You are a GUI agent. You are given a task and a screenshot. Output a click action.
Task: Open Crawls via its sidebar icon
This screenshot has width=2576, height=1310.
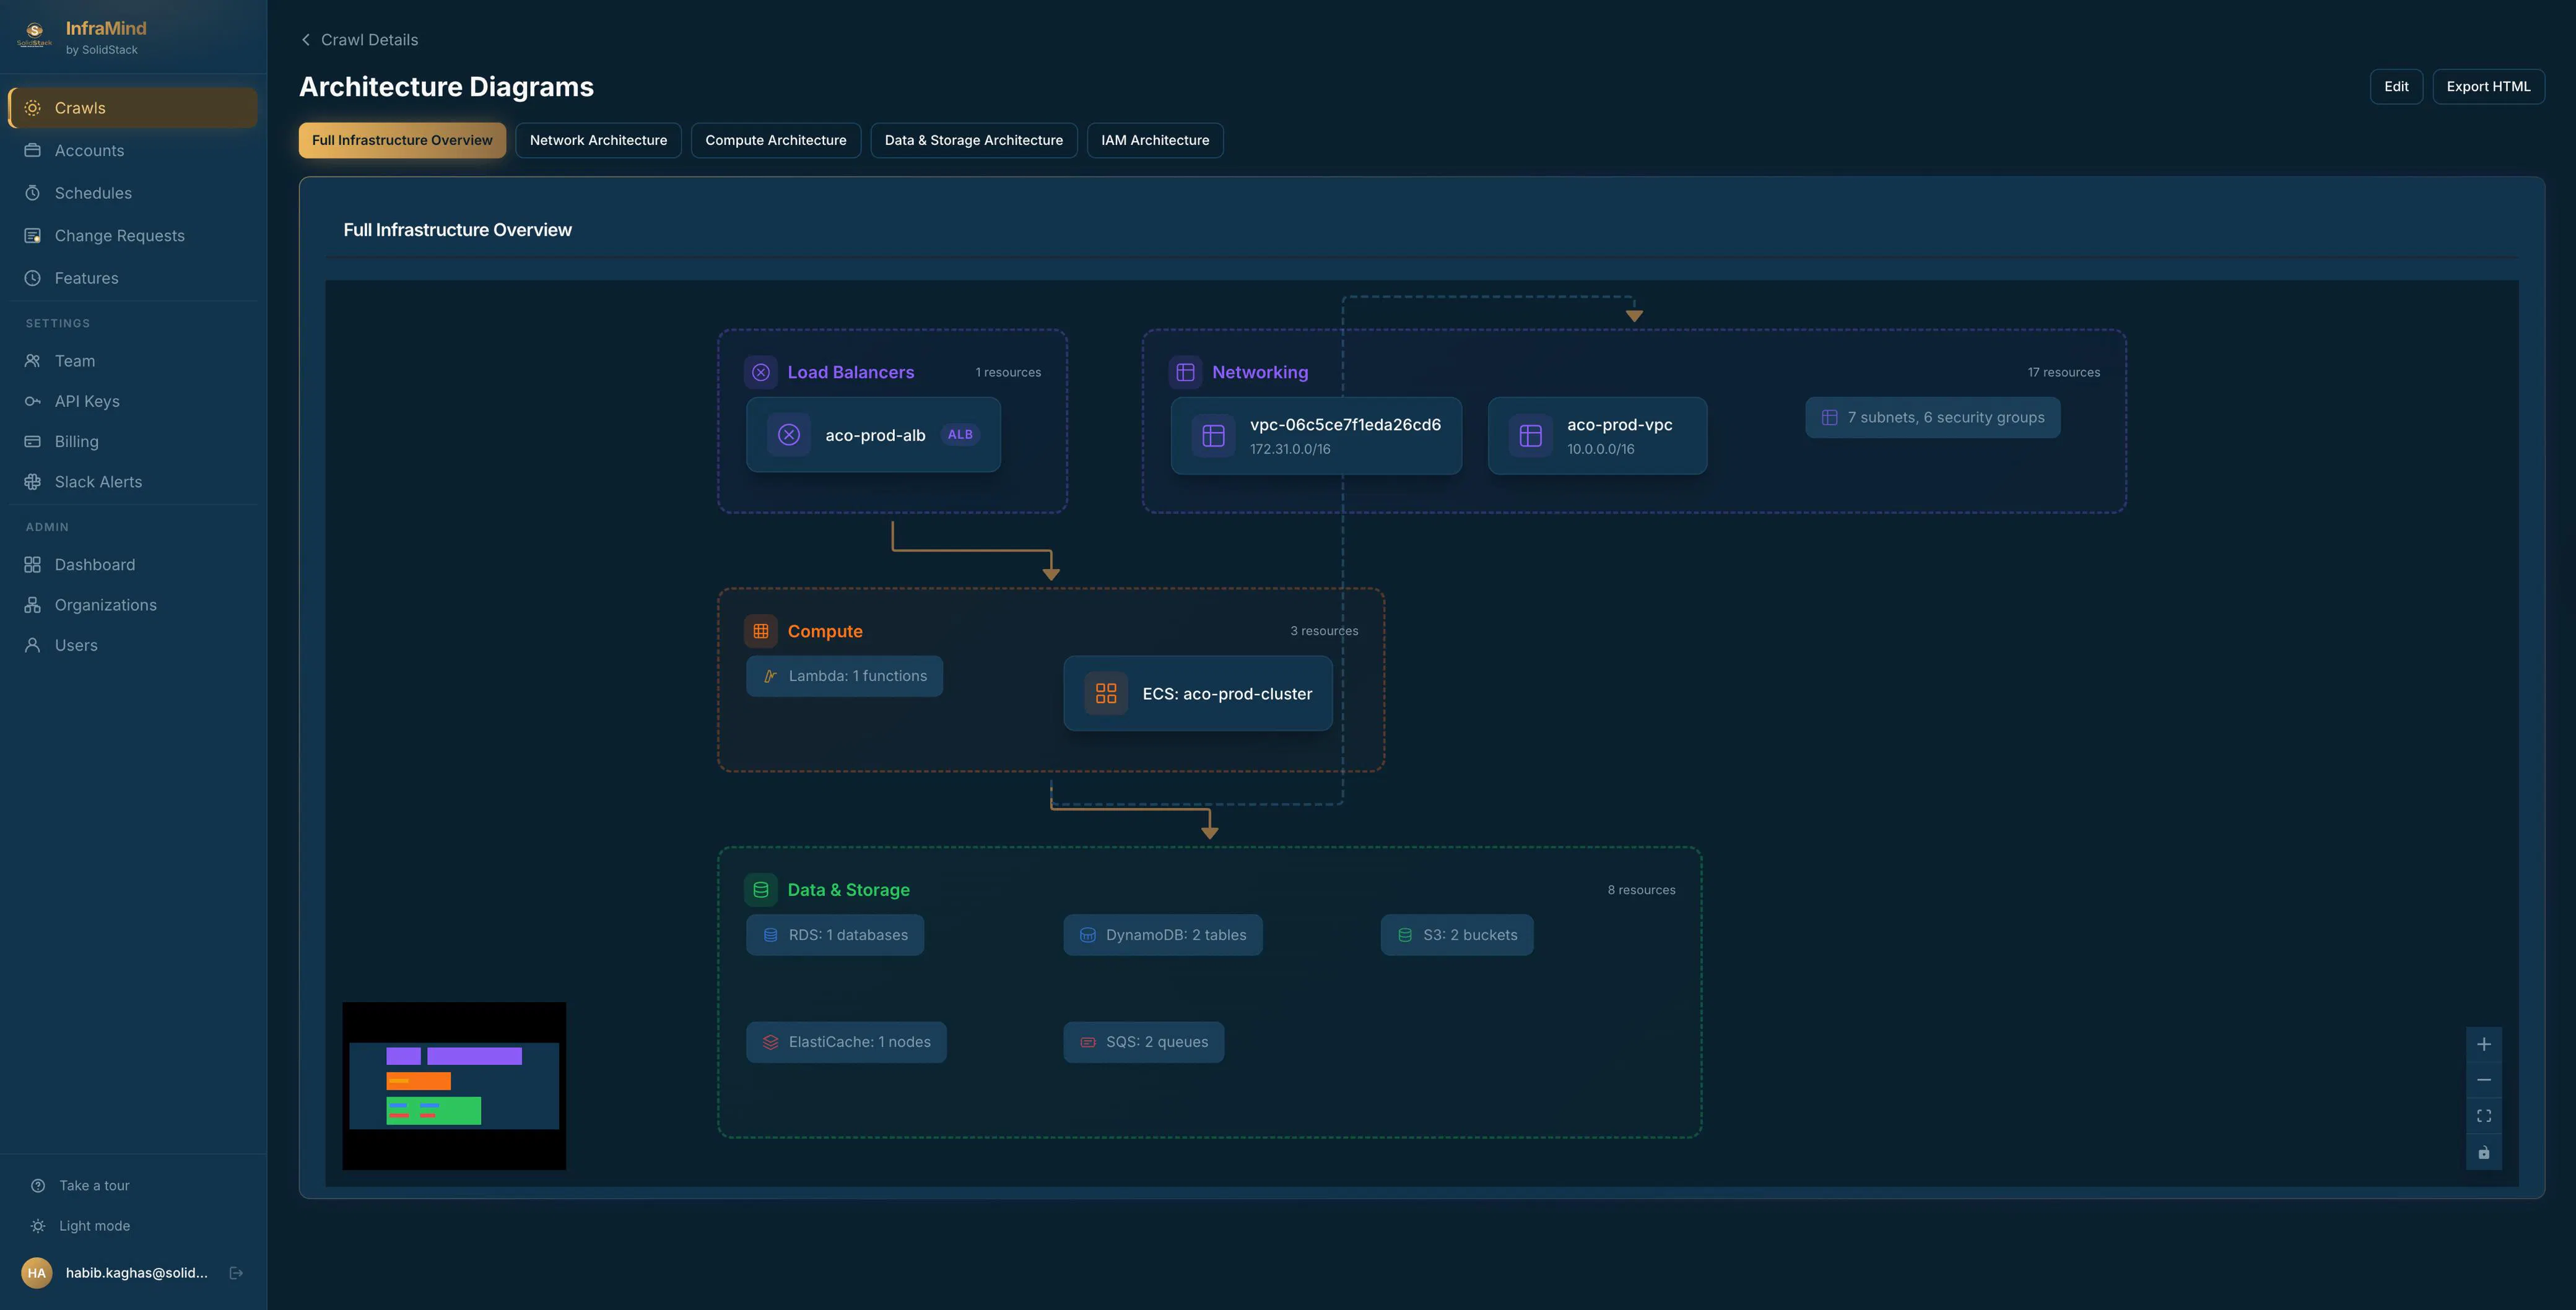click(x=33, y=108)
